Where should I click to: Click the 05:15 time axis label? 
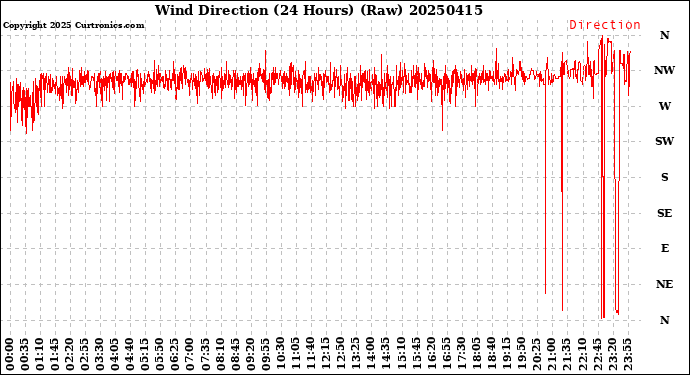tap(144, 355)
